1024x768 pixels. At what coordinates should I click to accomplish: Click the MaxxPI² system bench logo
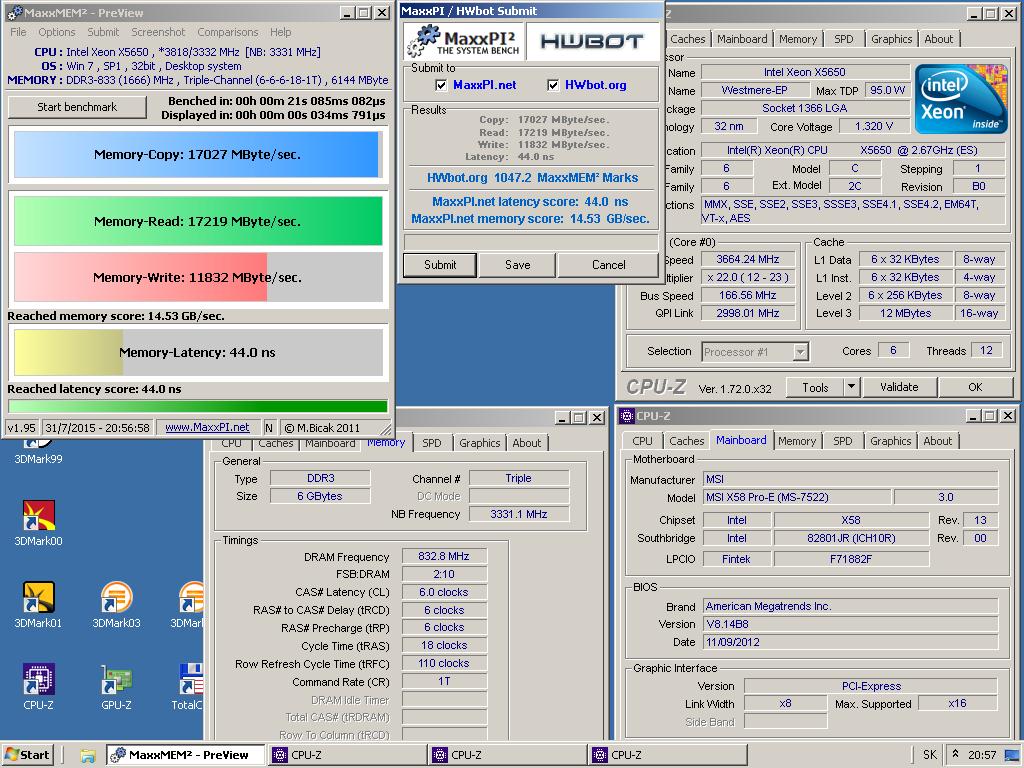pos(464,40)
